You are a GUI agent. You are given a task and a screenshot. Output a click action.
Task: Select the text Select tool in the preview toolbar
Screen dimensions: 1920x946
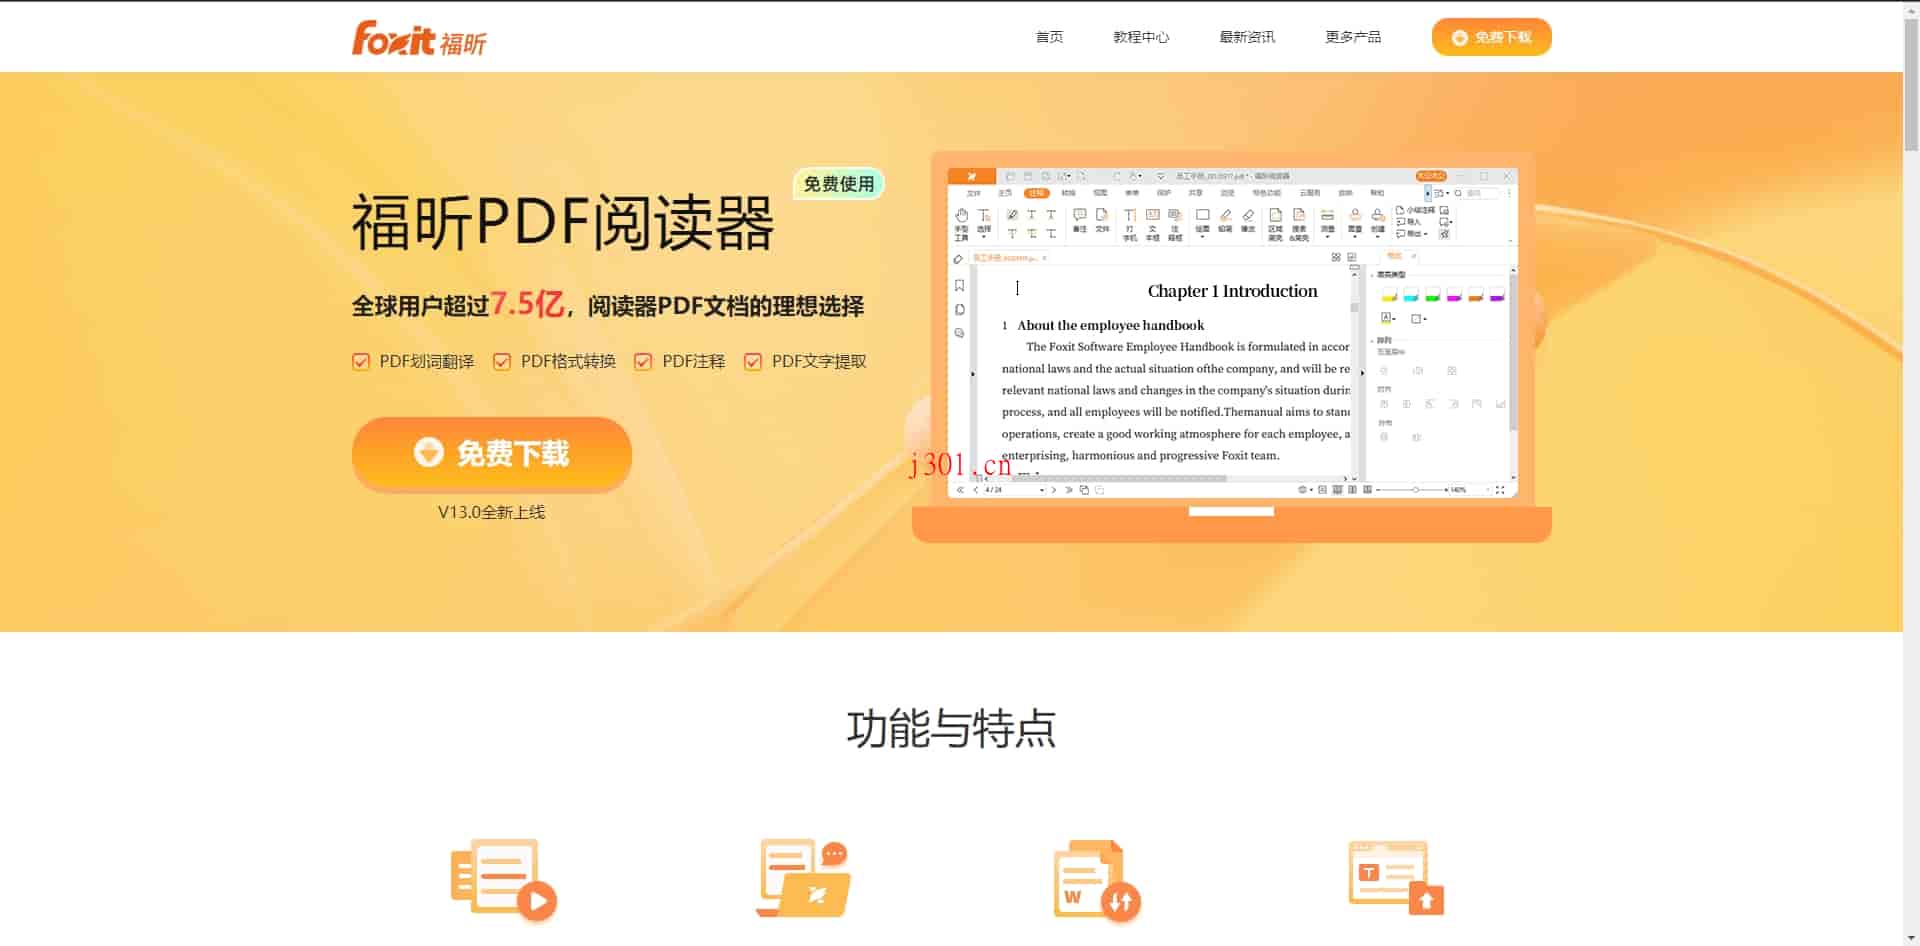984,224
